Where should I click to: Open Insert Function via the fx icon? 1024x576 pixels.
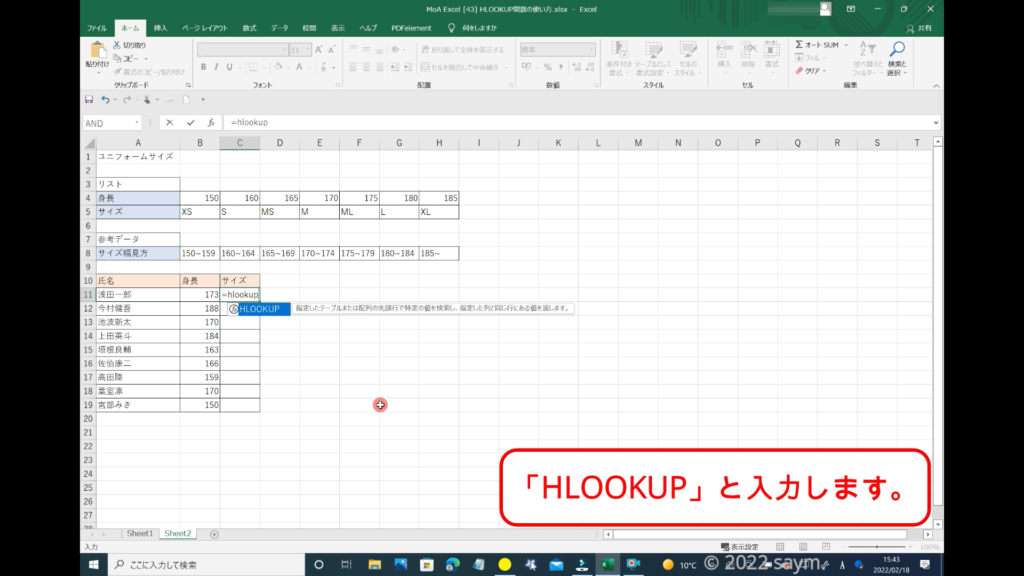tap(211, 123)
